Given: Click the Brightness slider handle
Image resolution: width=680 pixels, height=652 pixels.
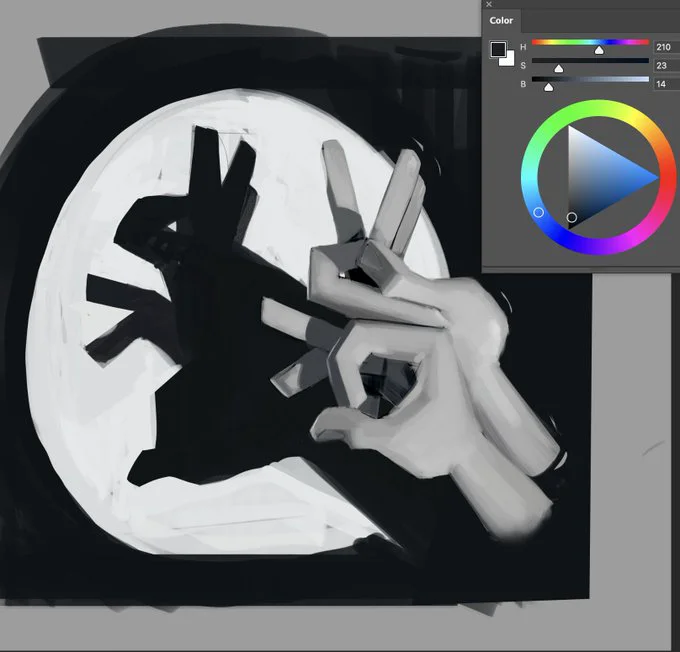Looking at the screenshot, I should [x=549, y=87].
